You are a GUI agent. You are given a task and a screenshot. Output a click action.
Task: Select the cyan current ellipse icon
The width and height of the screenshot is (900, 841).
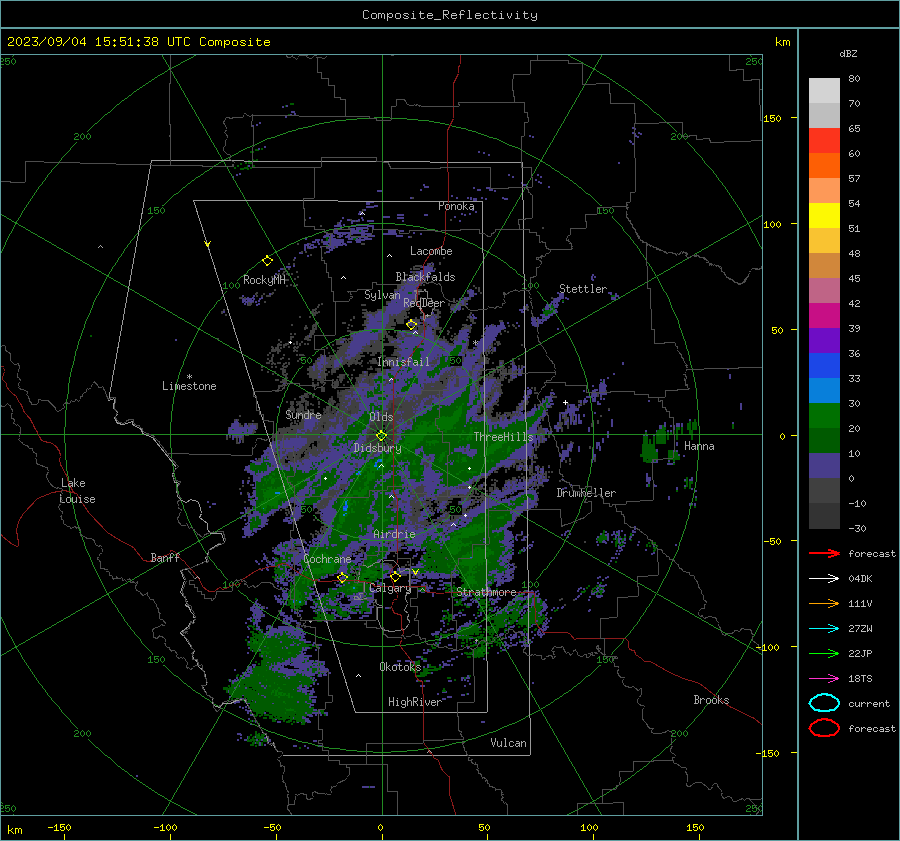(x=824, y=703)
